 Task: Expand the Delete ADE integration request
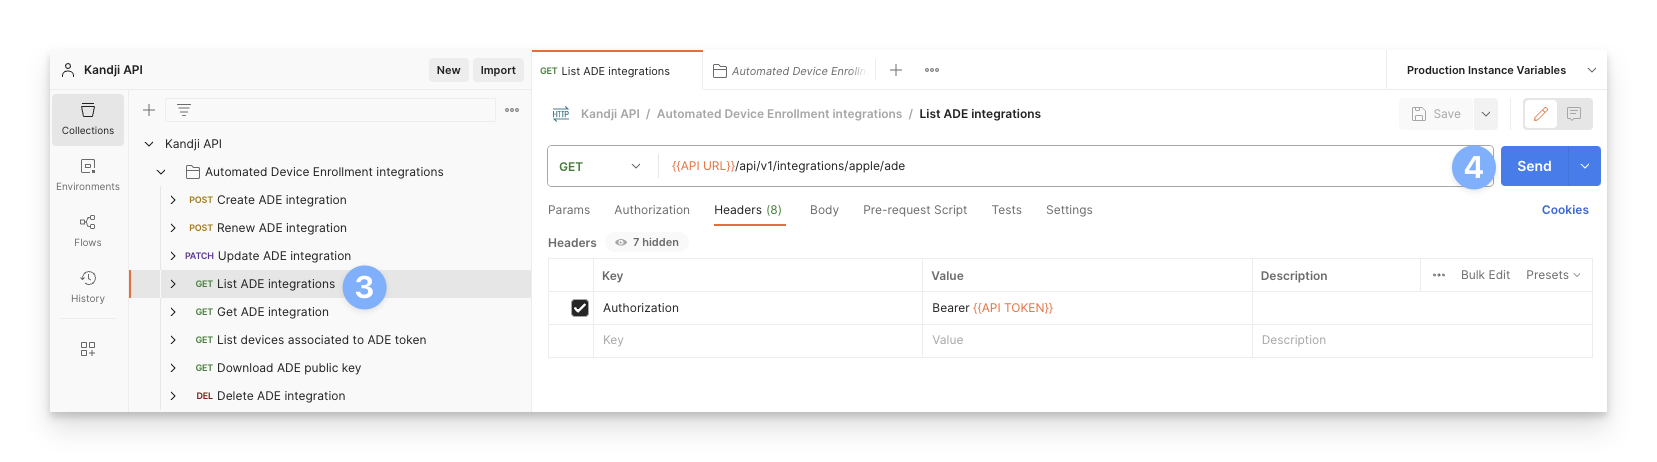tap(173, 396)
